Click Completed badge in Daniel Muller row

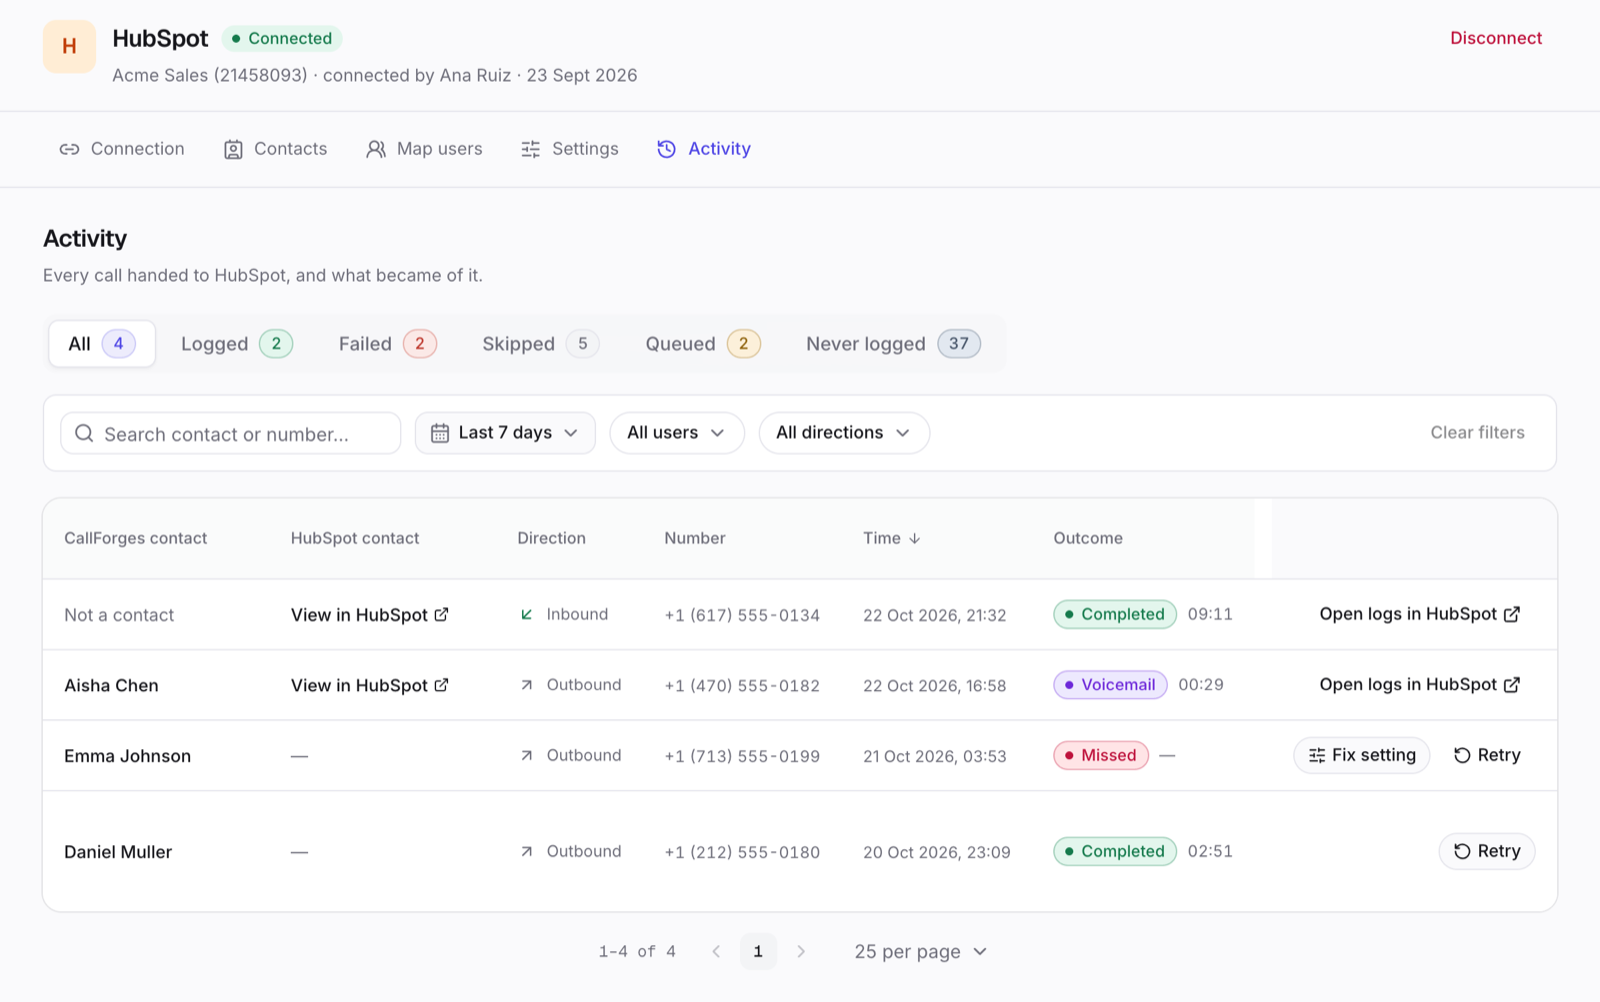pyautogui.click(x=1114, y=851)
